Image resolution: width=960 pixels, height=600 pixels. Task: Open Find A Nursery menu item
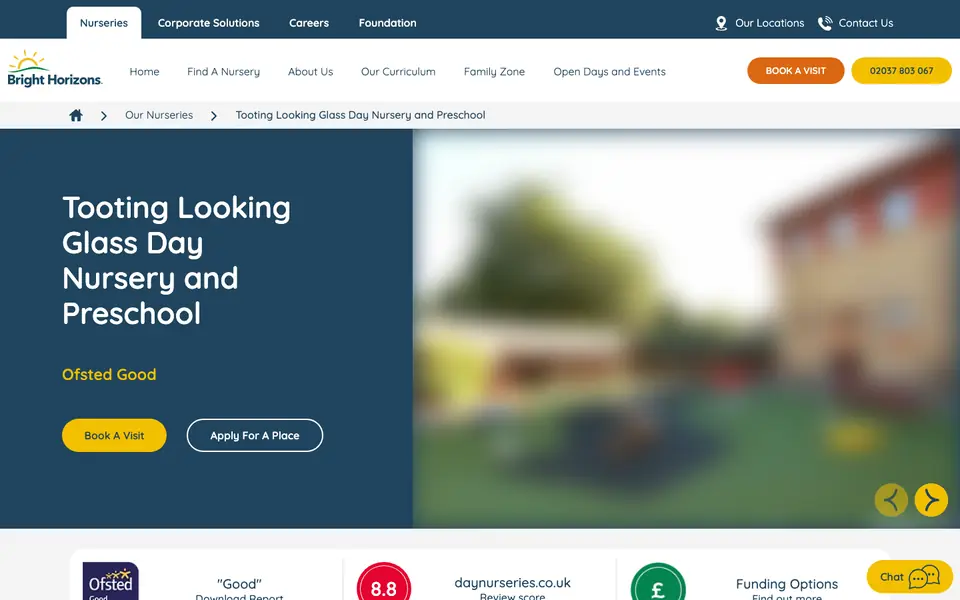[x=223, y=72]
